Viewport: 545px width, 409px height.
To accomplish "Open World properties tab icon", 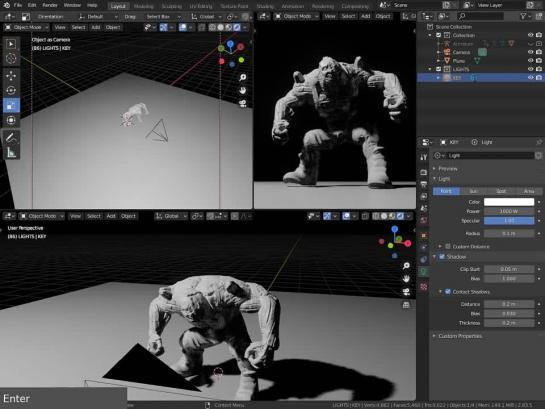I will (x=423, y=220).
